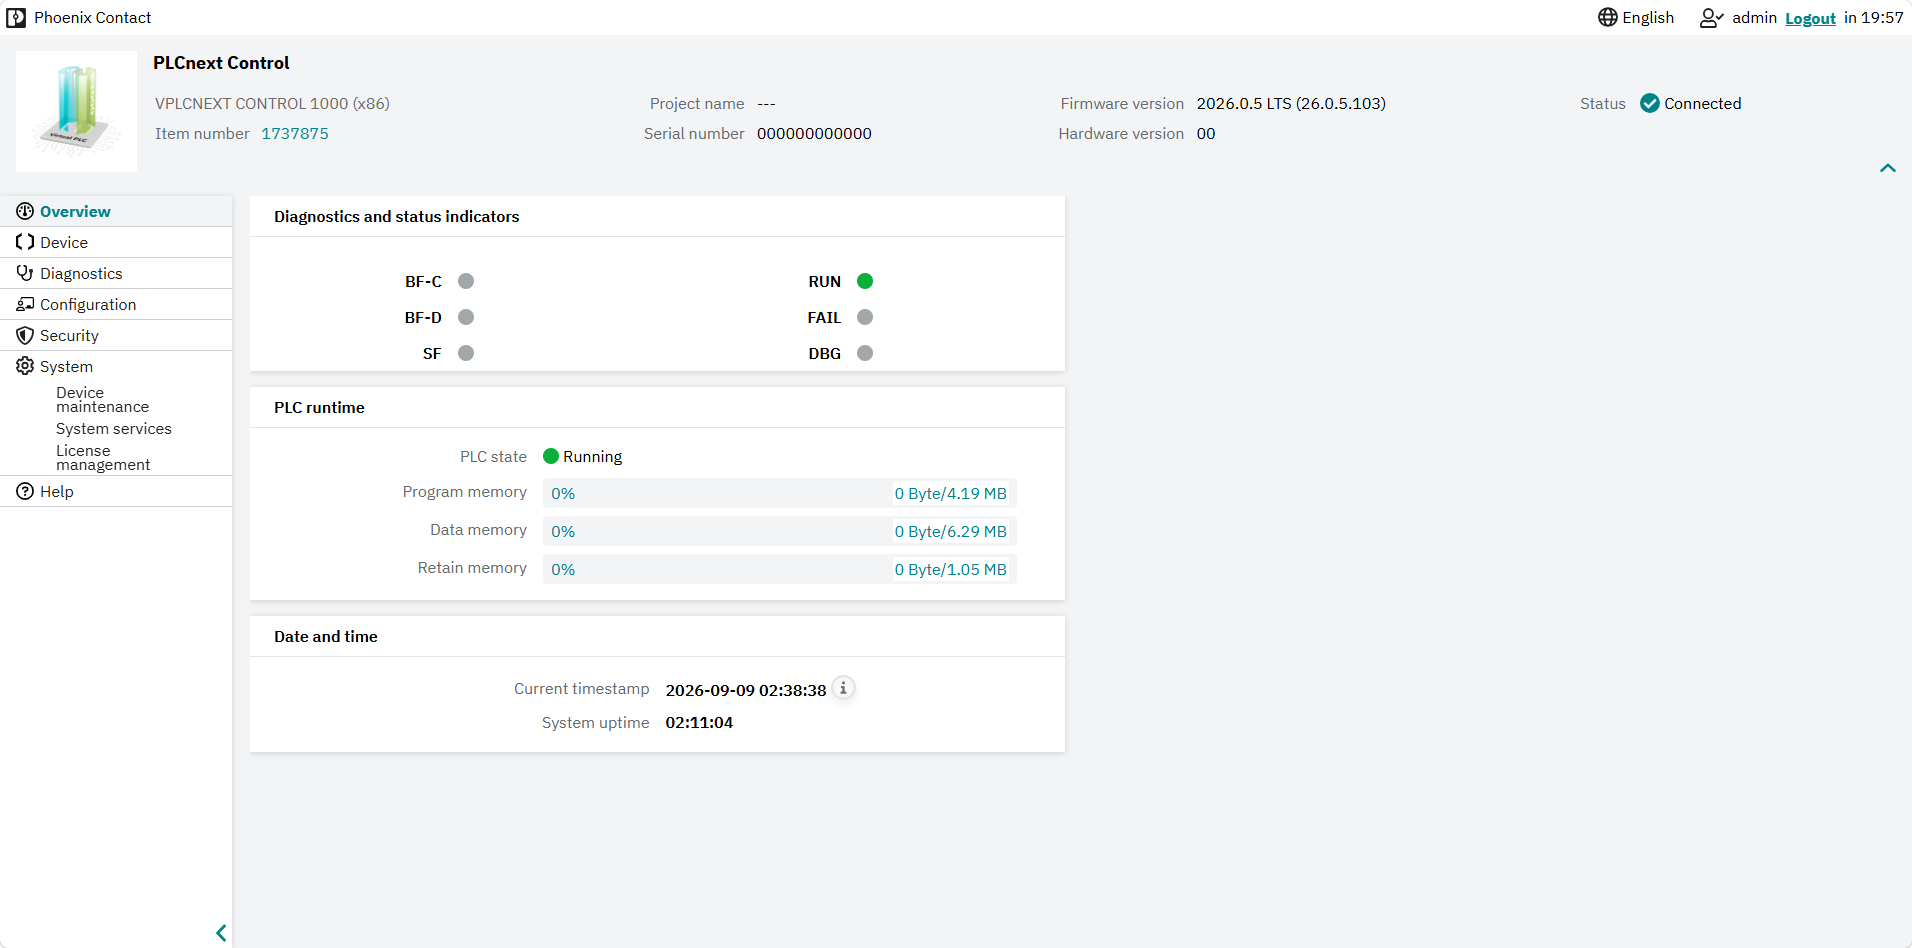Image resolution: width=1912 pixels, height=948 pixels.
Task: Click the Retain memory usage bar
Action: 779,569
